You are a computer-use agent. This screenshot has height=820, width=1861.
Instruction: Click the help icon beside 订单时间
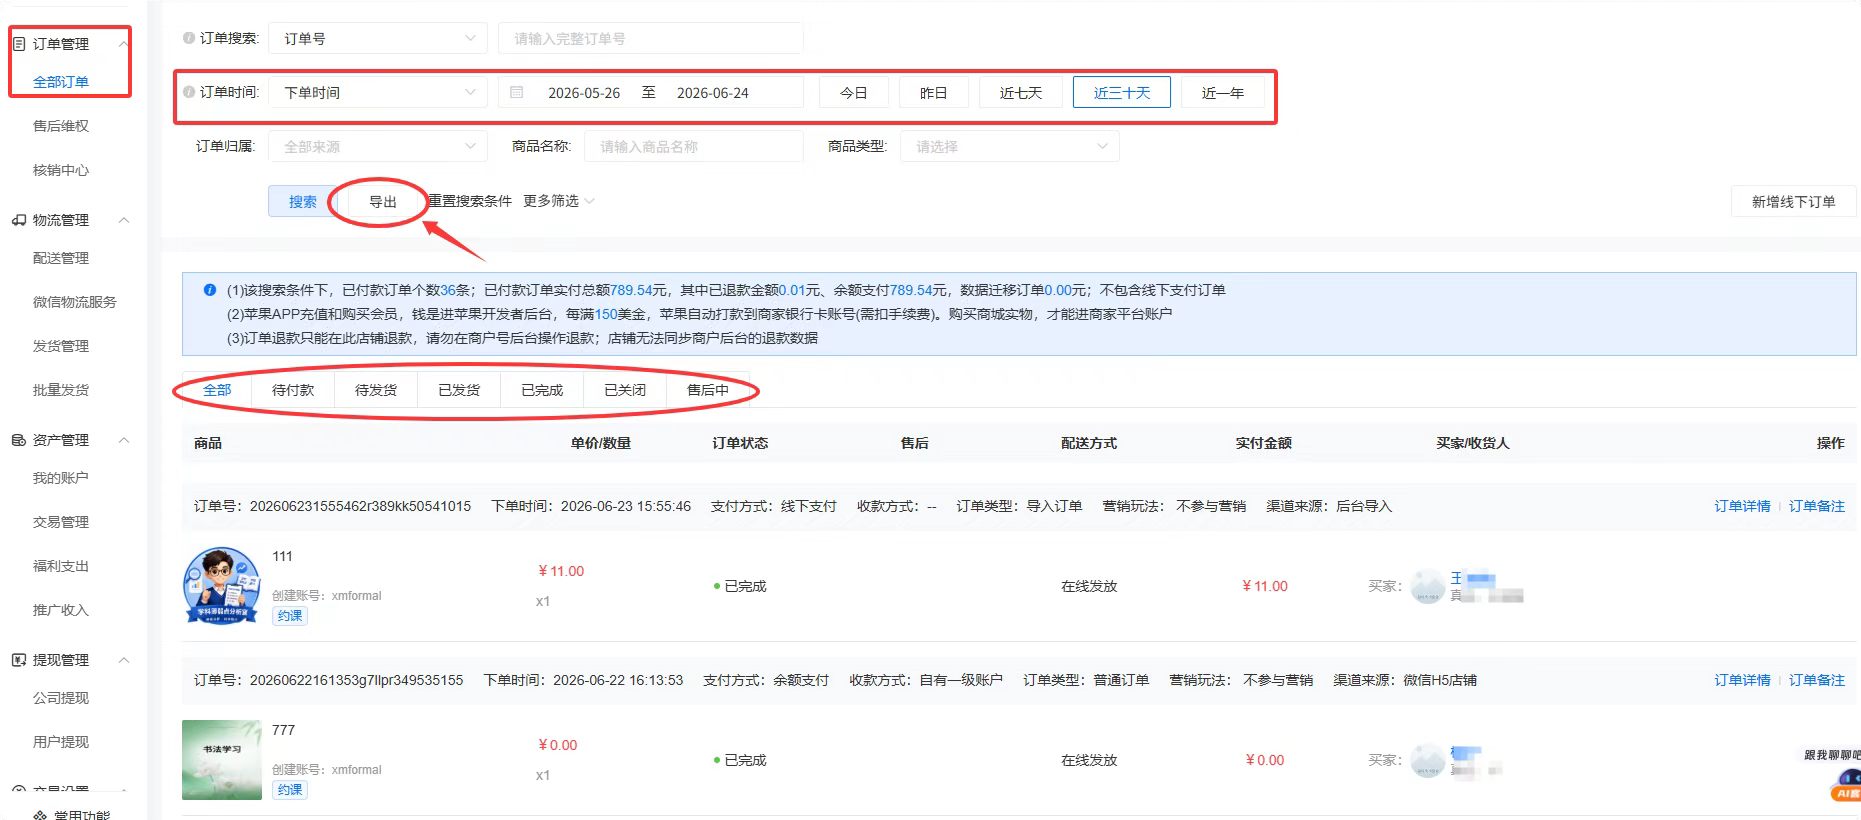[188, 92]
